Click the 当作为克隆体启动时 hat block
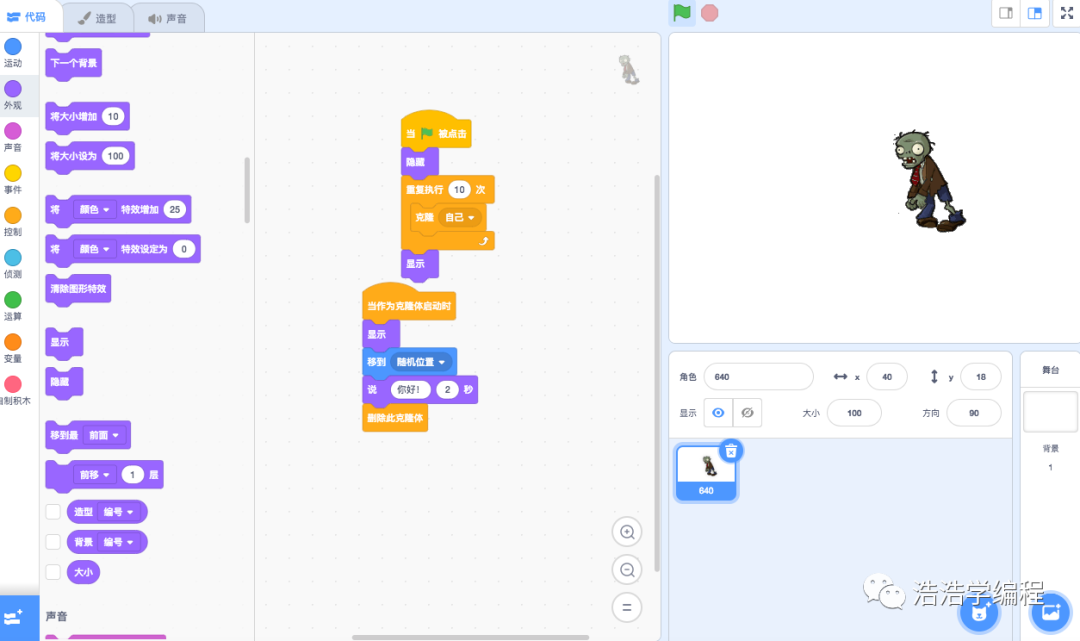 pyautogui.click(x=409, y=303)
